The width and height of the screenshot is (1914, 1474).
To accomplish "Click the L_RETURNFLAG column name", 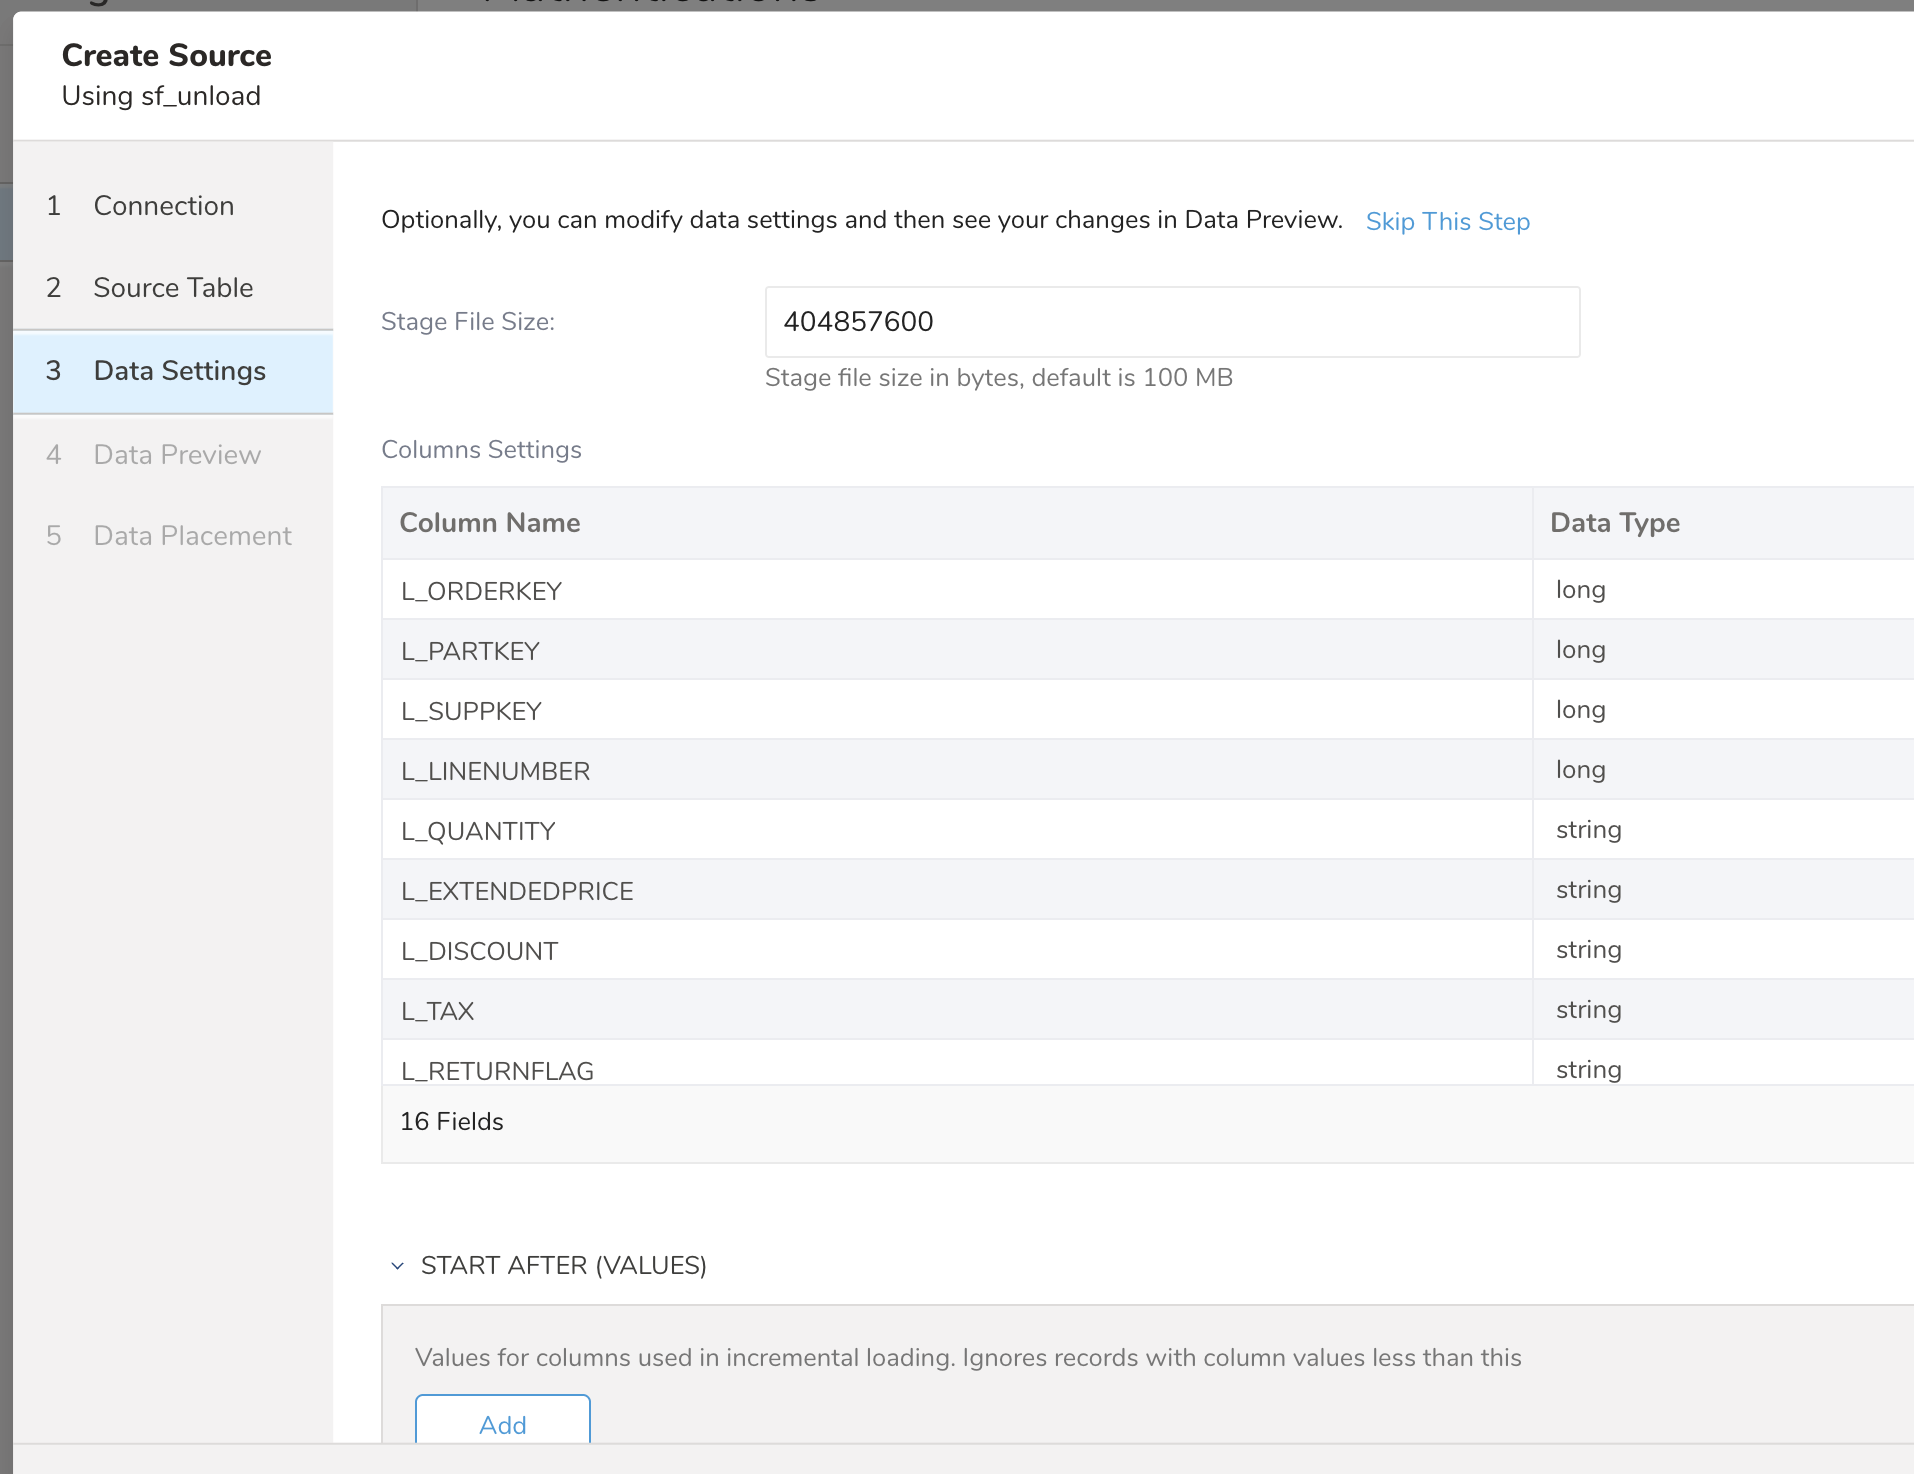I will (x=497, y=1070).
